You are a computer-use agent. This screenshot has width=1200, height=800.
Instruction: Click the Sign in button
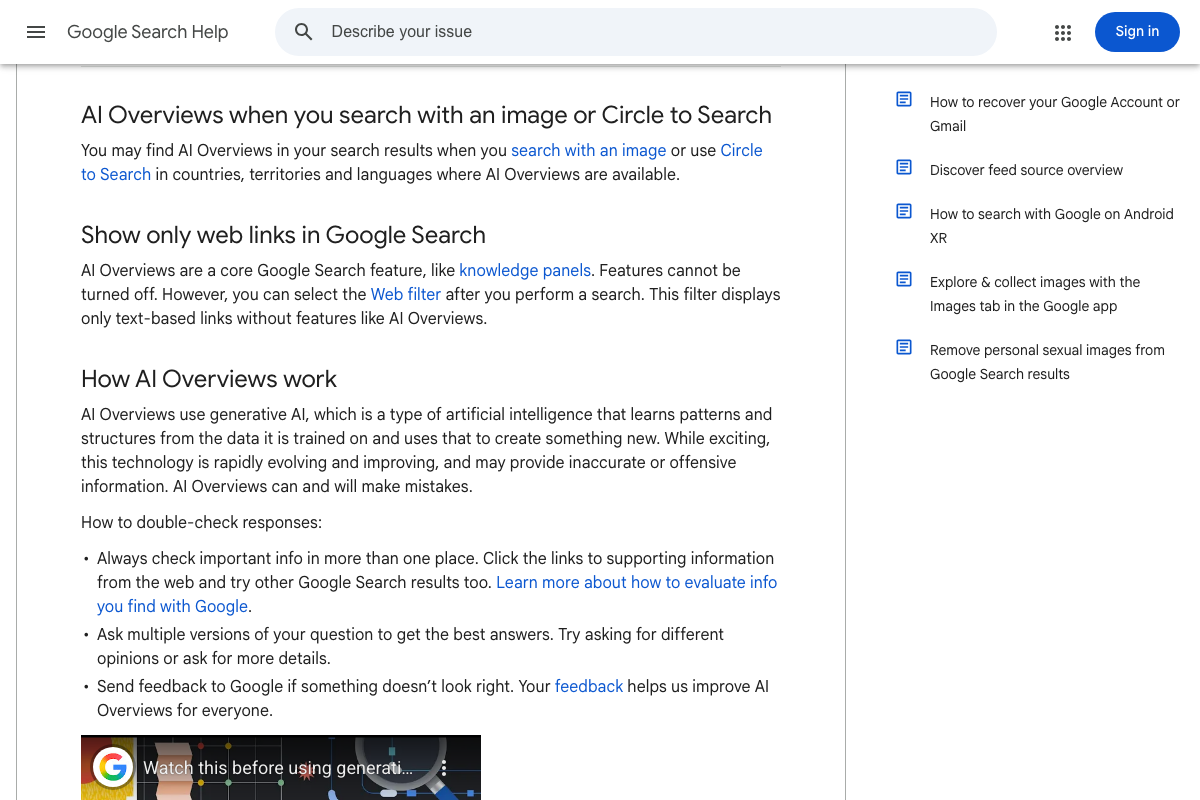click(1137, 32)
